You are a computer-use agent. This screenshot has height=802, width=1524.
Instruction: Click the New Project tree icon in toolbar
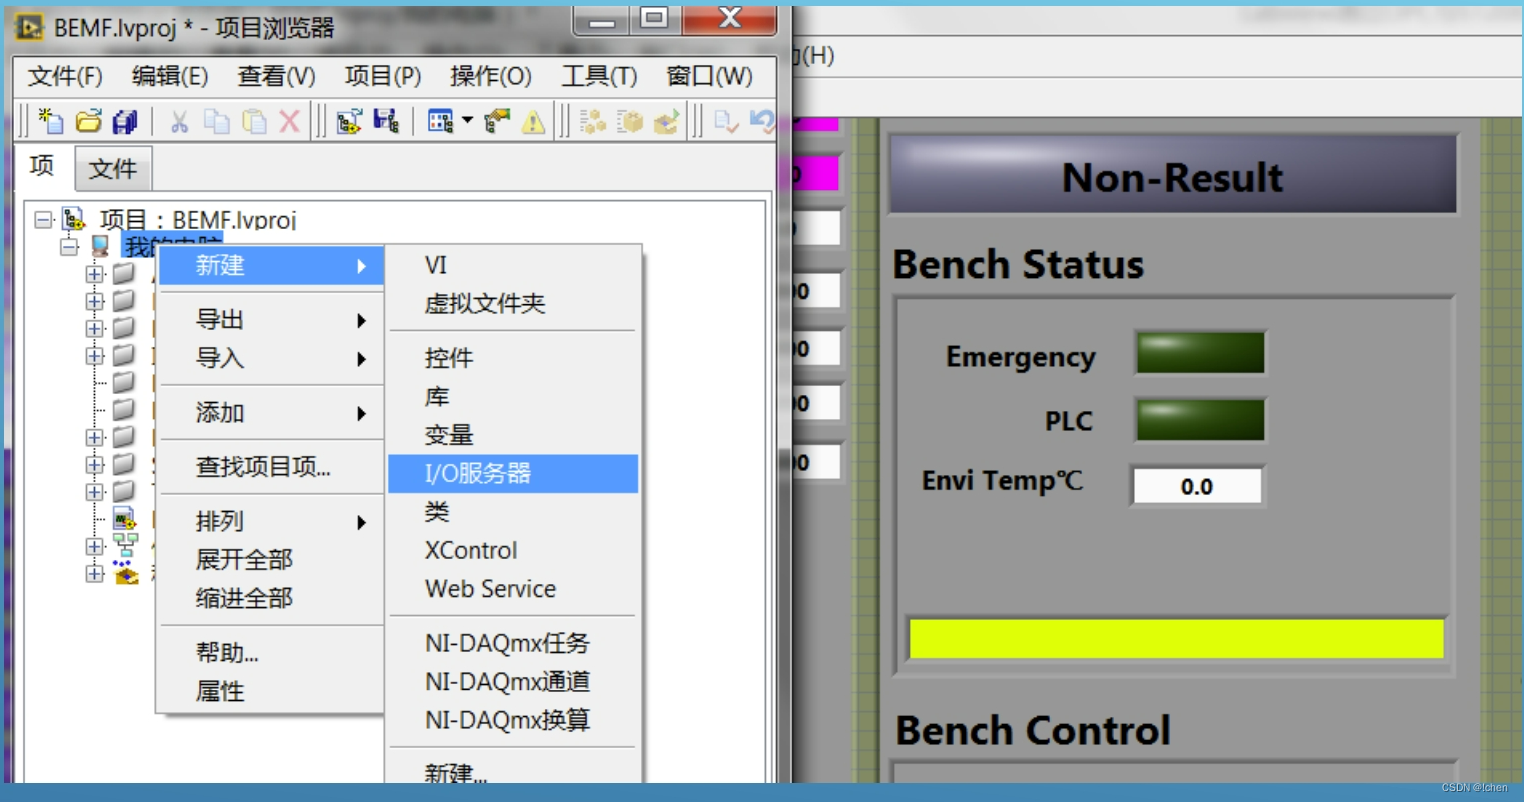pyautogui.click(x=349, y=121)
